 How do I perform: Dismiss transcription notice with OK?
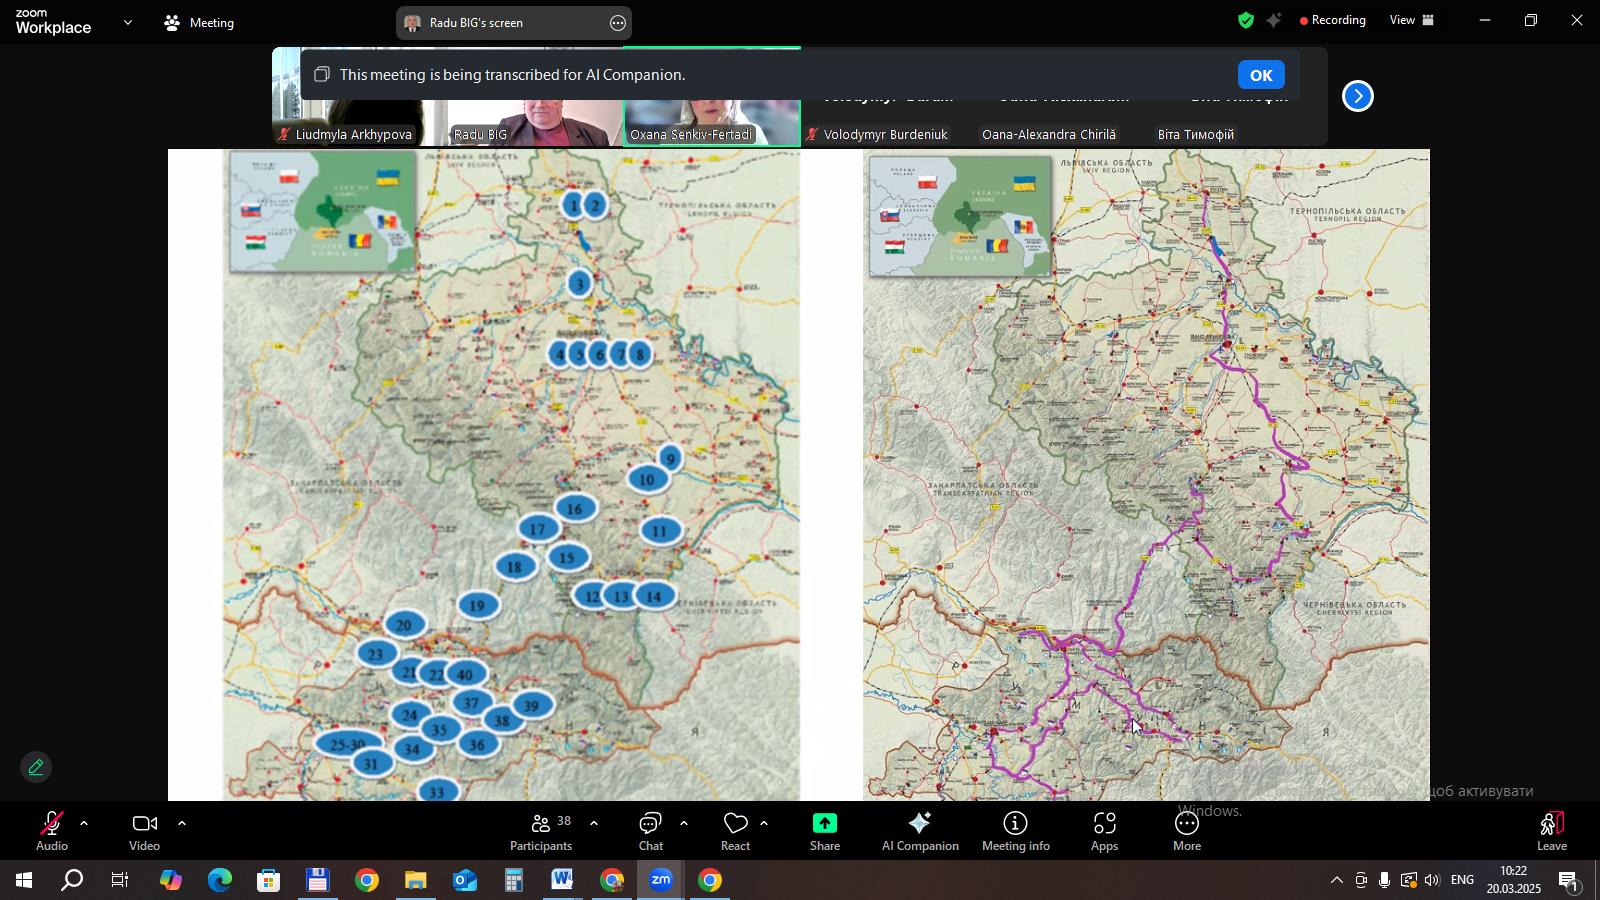1261,75
